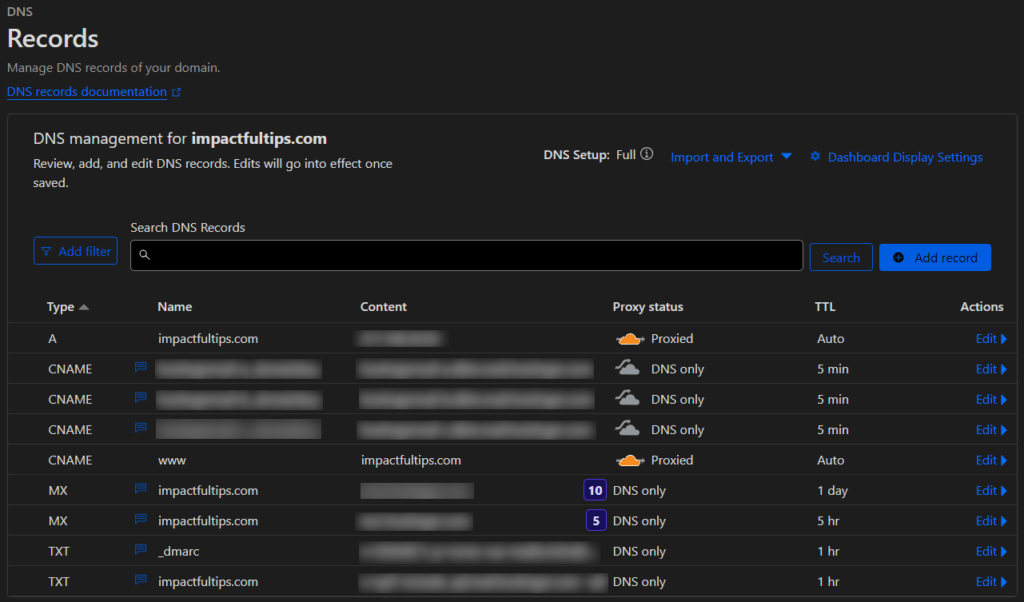The image size is (1024, 602).
Task: Click the MX priority badge showing 10
Action: coord(595,490)
